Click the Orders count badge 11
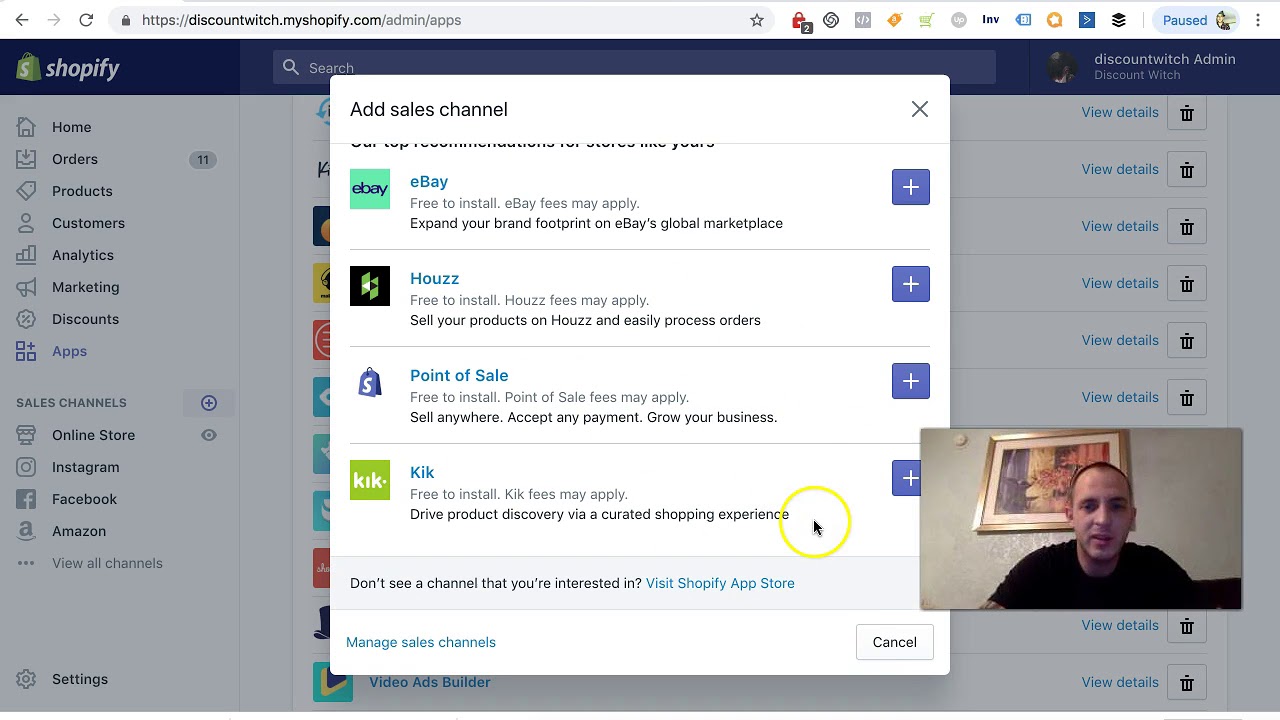1280x720 pixels. point(203,159)
